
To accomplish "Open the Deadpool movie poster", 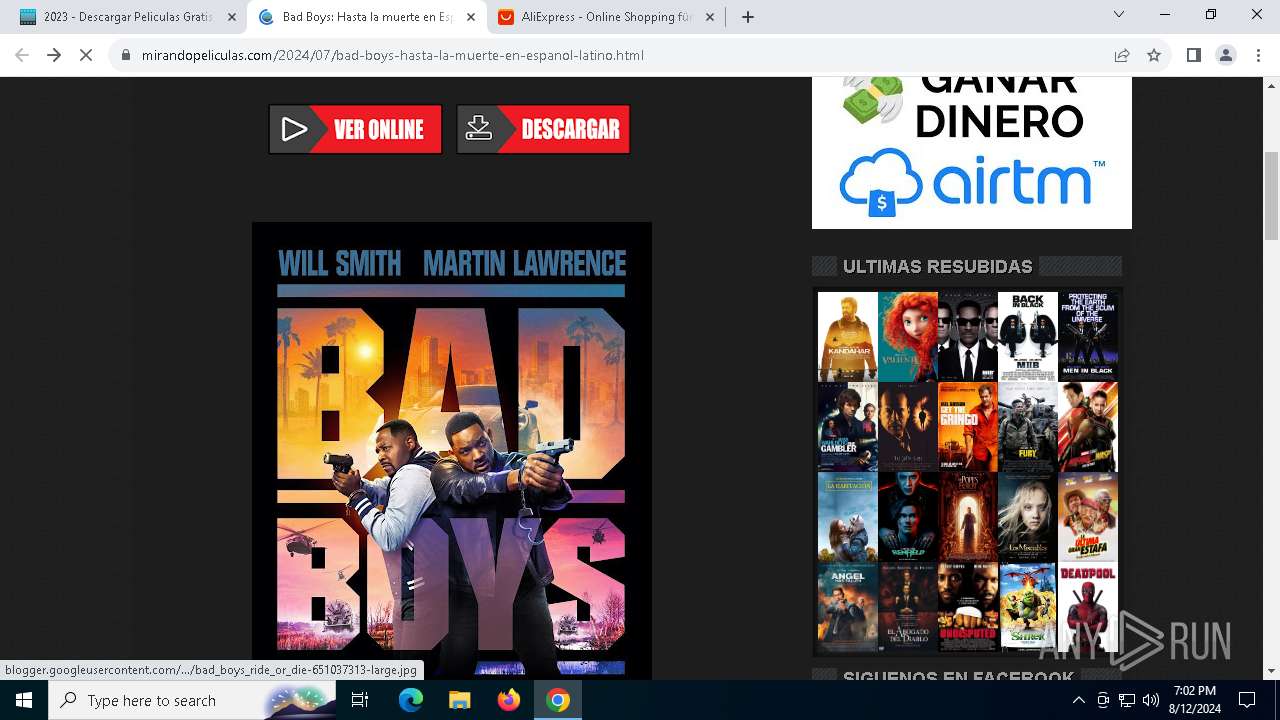I will tap(1088, 607).
